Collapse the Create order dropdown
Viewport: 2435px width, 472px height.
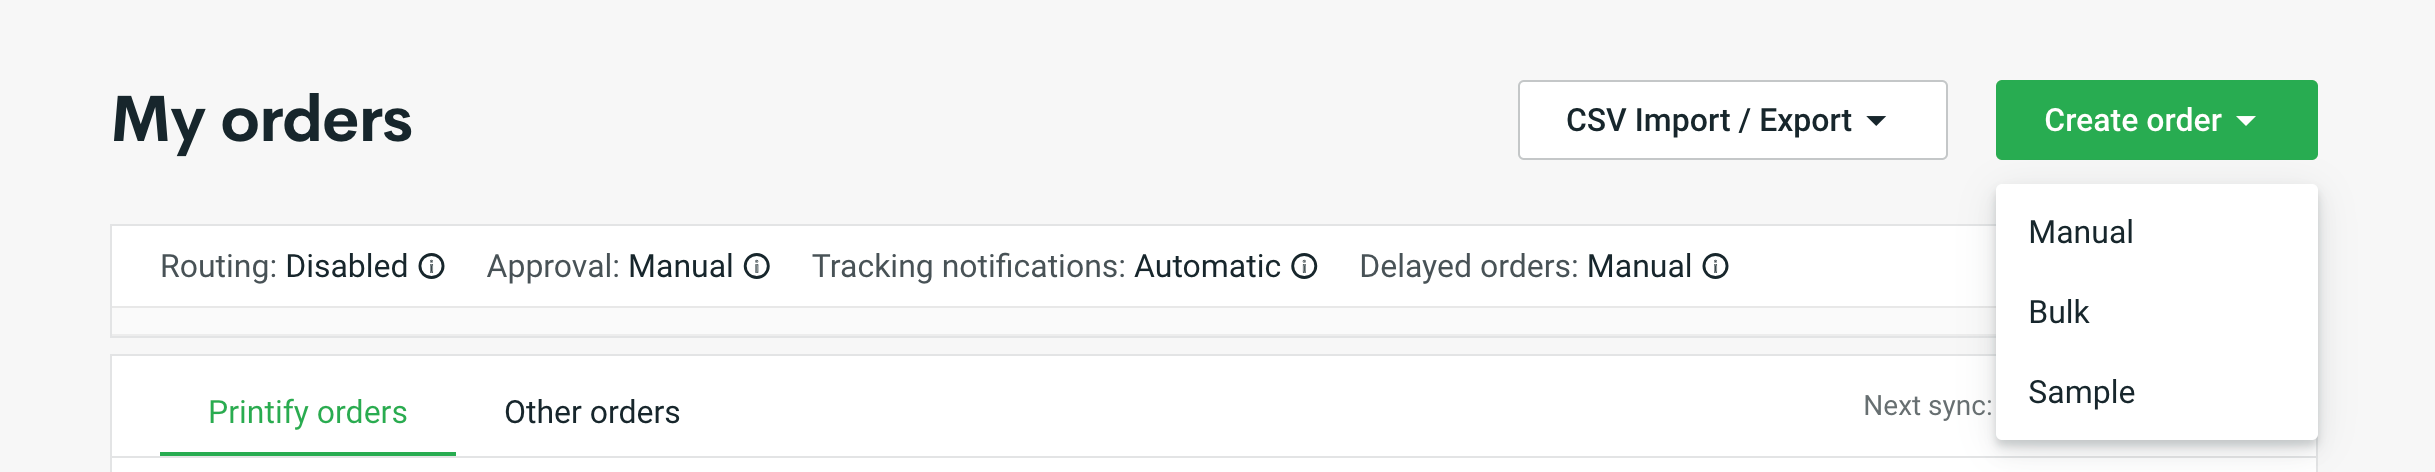[2155, 120]
